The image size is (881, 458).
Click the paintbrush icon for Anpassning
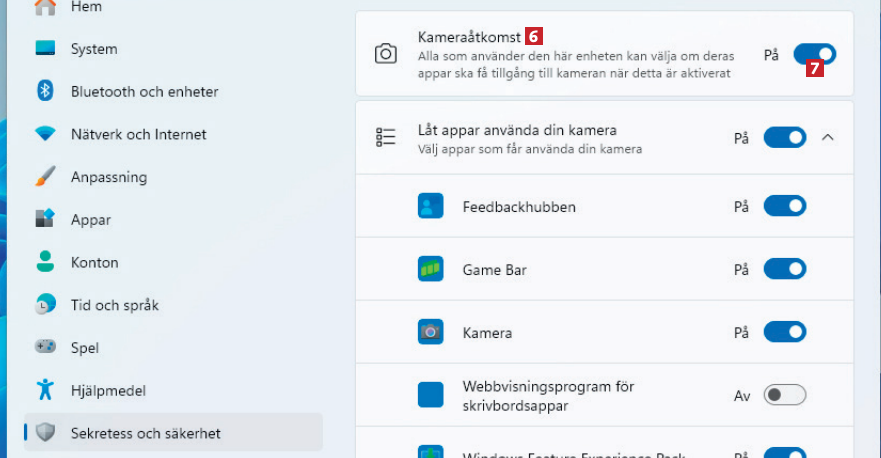(x=46, y=176)
